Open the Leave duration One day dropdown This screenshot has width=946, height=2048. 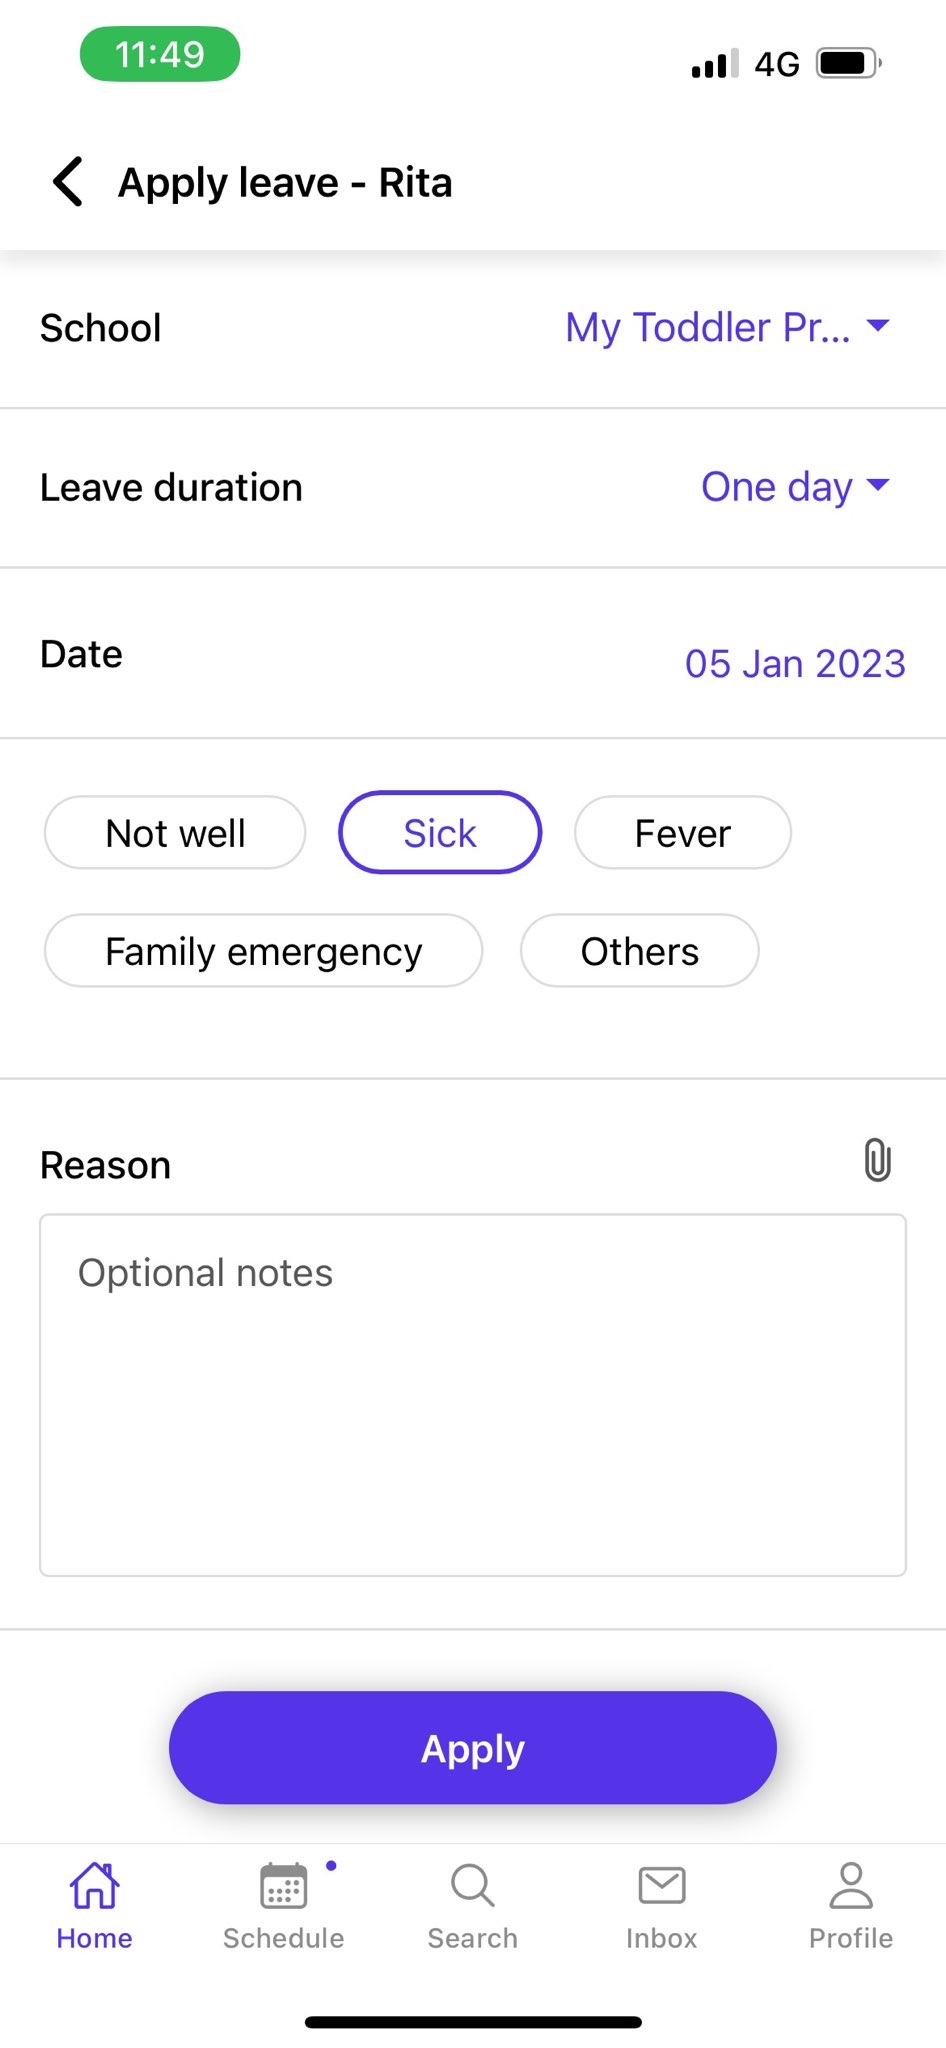pyautogui.click(x=796, y=487)
